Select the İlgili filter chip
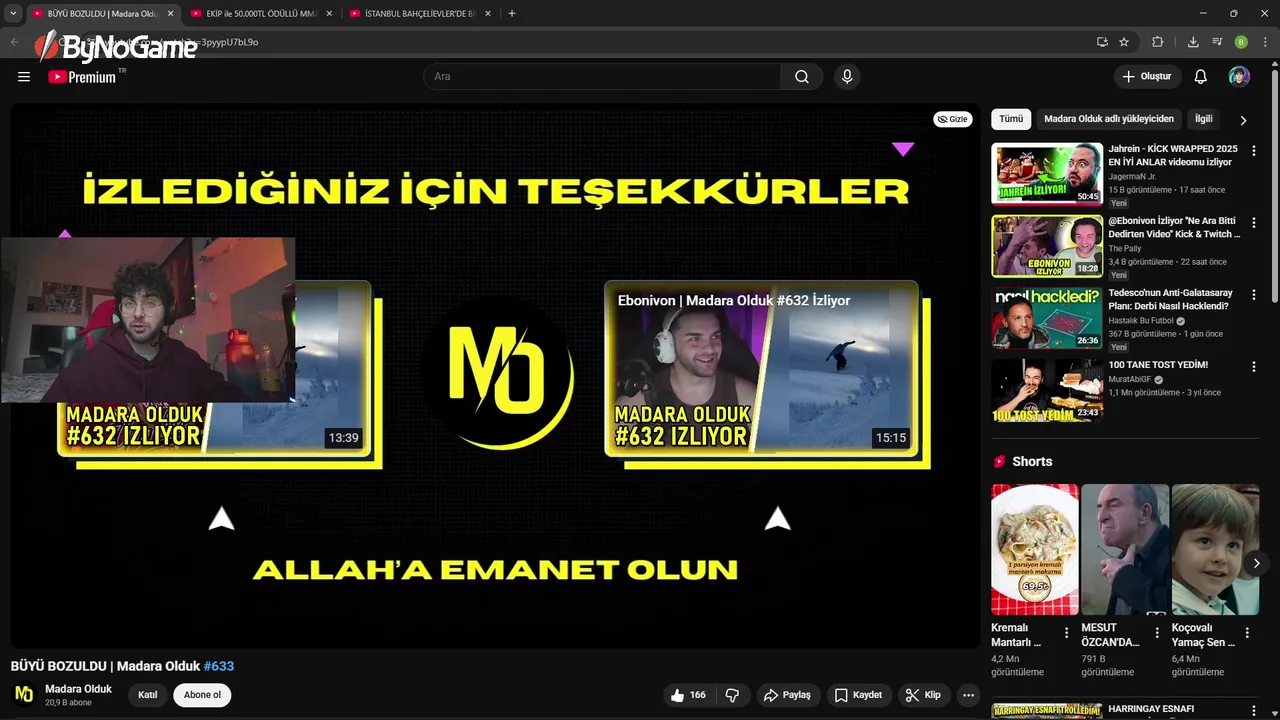The height and width of the screenshot is (720, 1280). [x=1204, y=119]
